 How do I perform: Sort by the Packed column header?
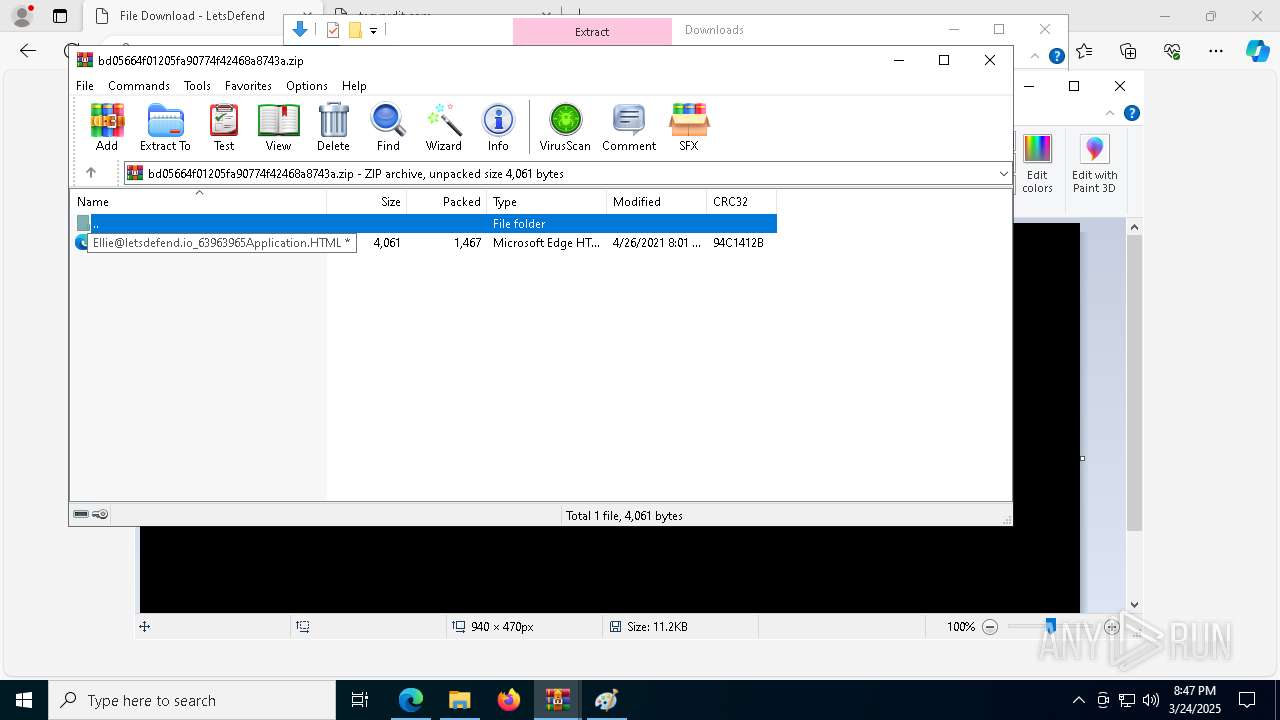[x=447, y=201]
